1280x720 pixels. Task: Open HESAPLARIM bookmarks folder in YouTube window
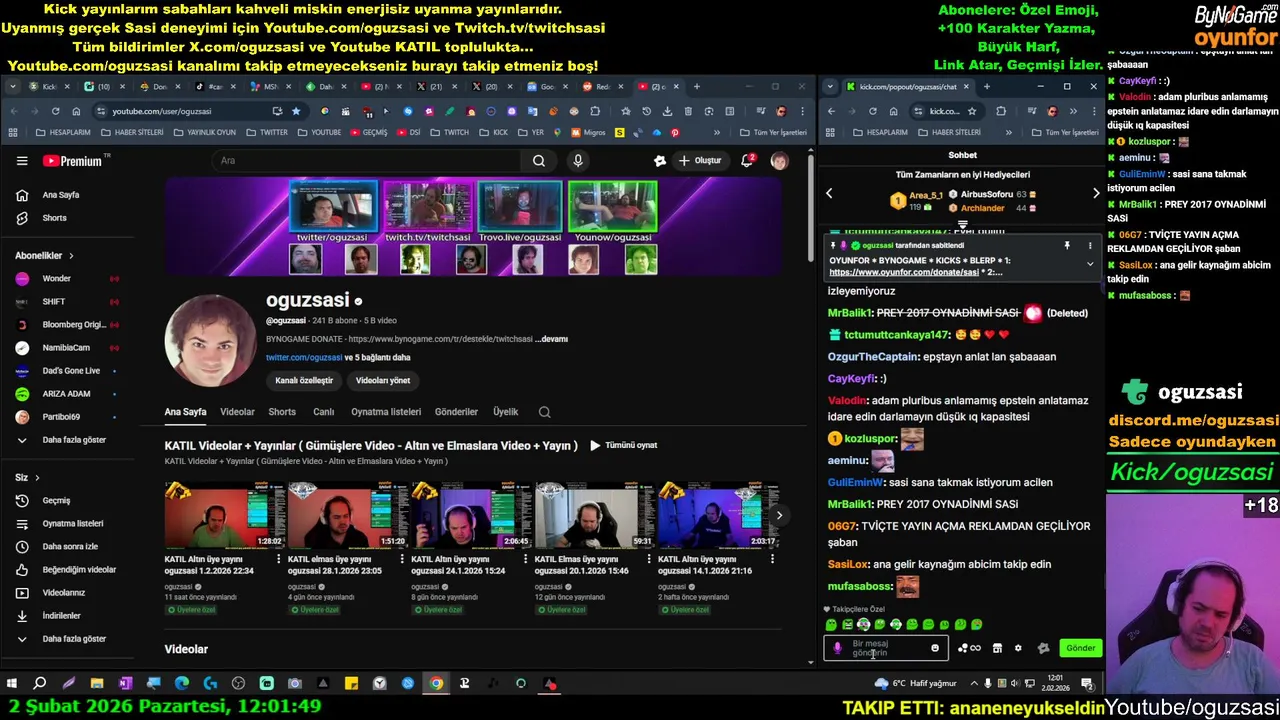coord(63,133)
